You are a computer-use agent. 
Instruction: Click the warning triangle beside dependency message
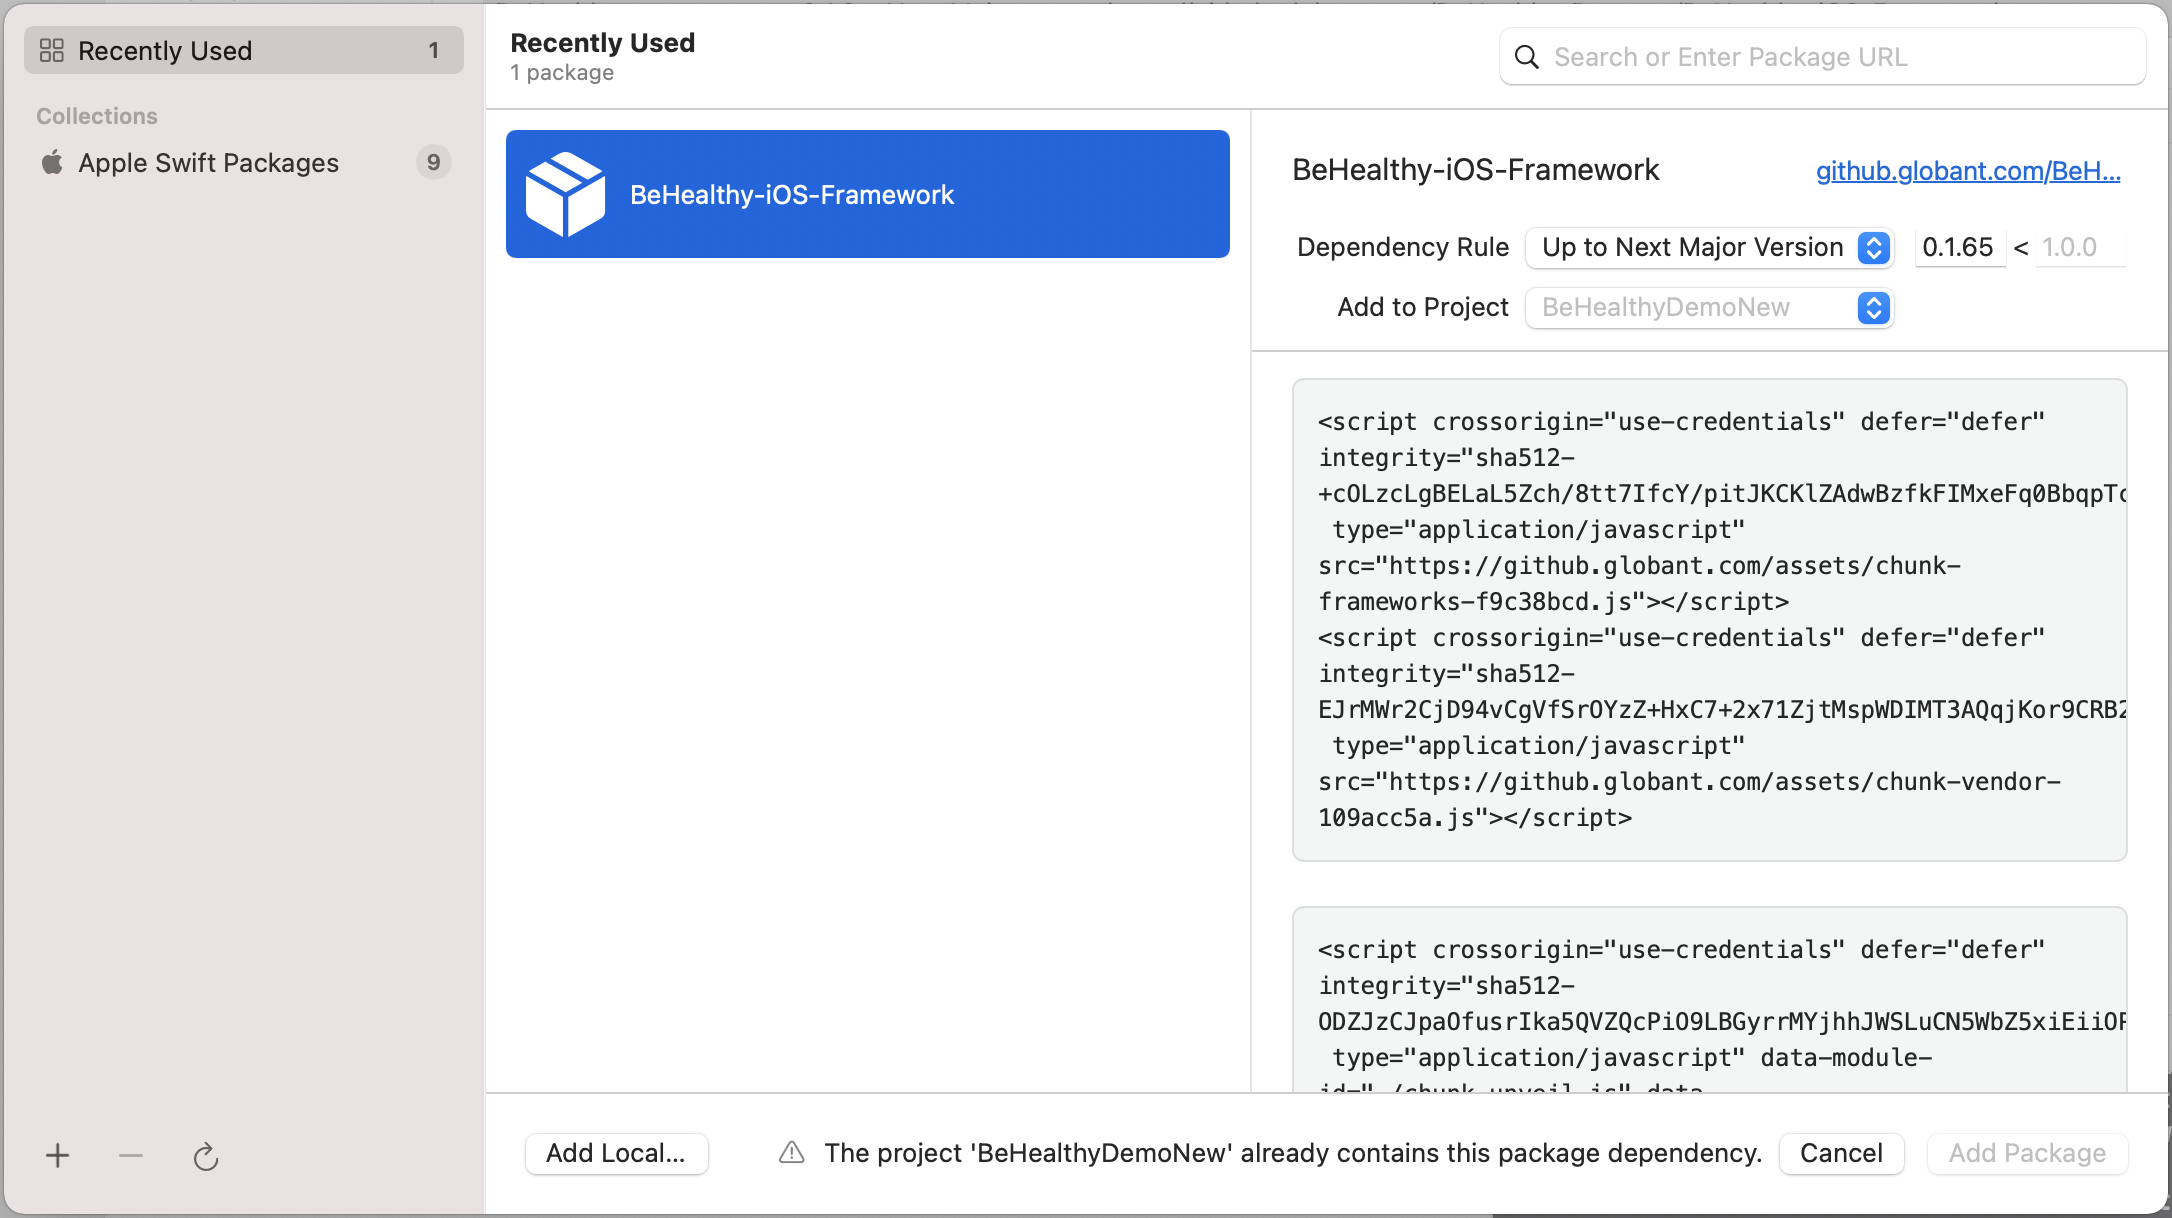(790, 1152)
